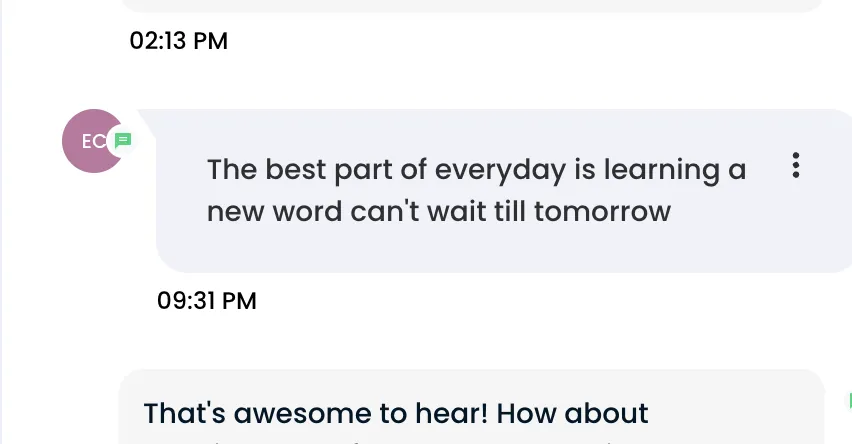Open the three-dot message options menu
This screenshot has height=444, width=852.
click(x=795, y=165)
